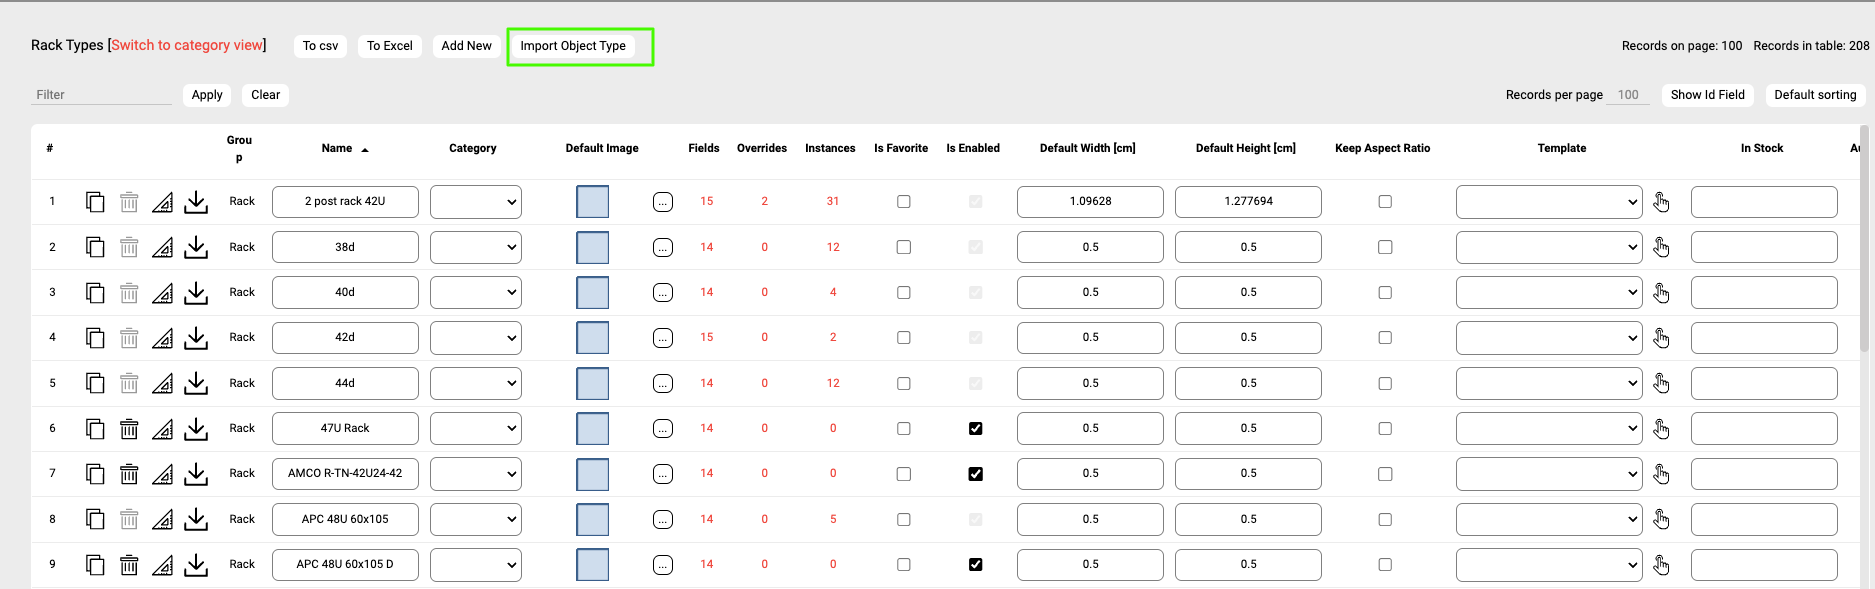Screen dimensions: 1875x589
Task: Open Category dropdown for AMCO R-TN-42U24-42
Action: (x=476, y=474)
